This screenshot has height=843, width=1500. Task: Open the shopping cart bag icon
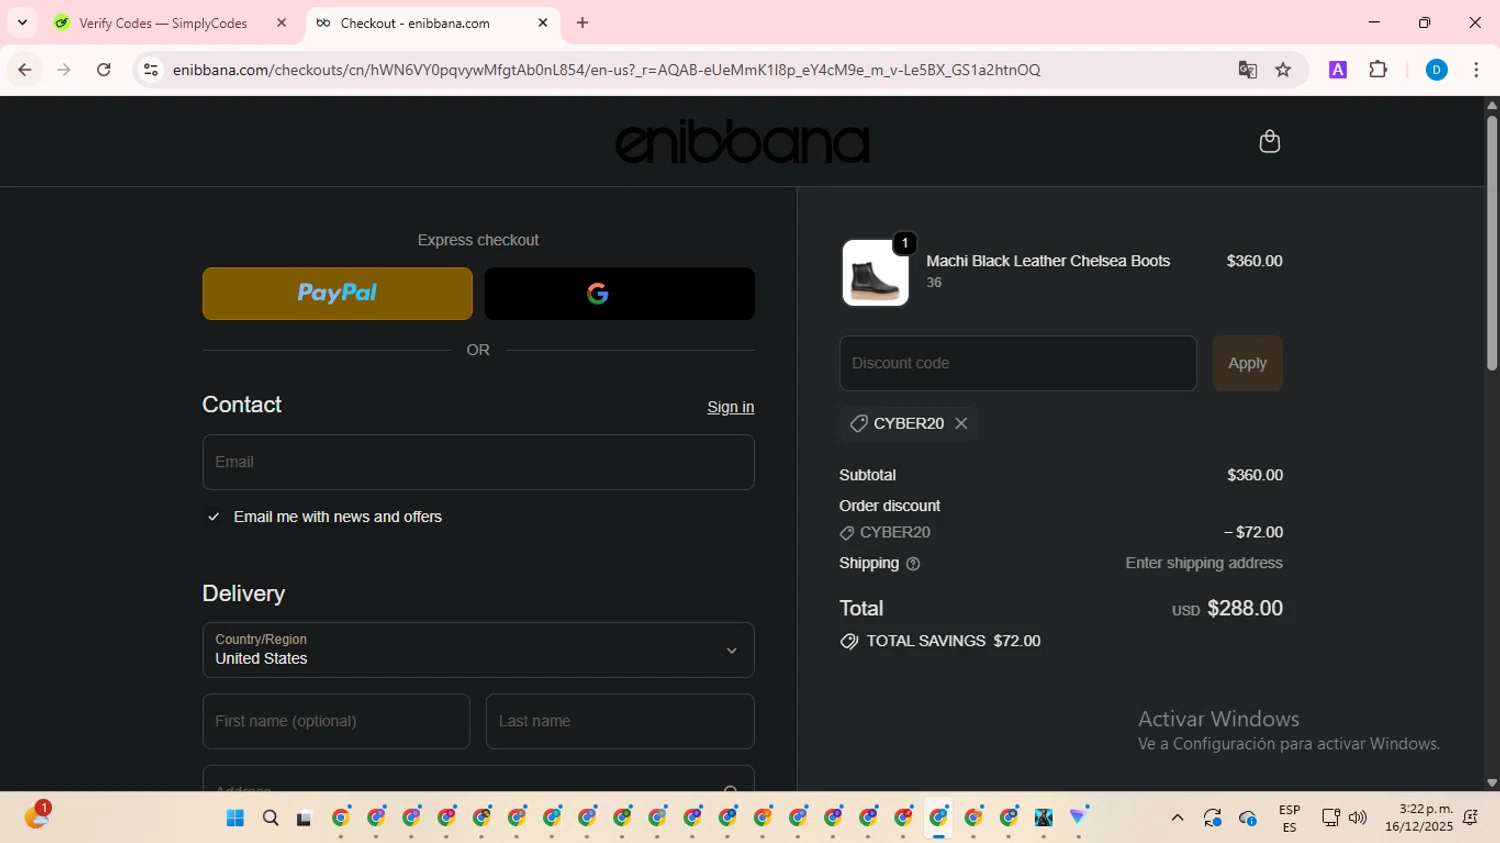[1269, 141]
